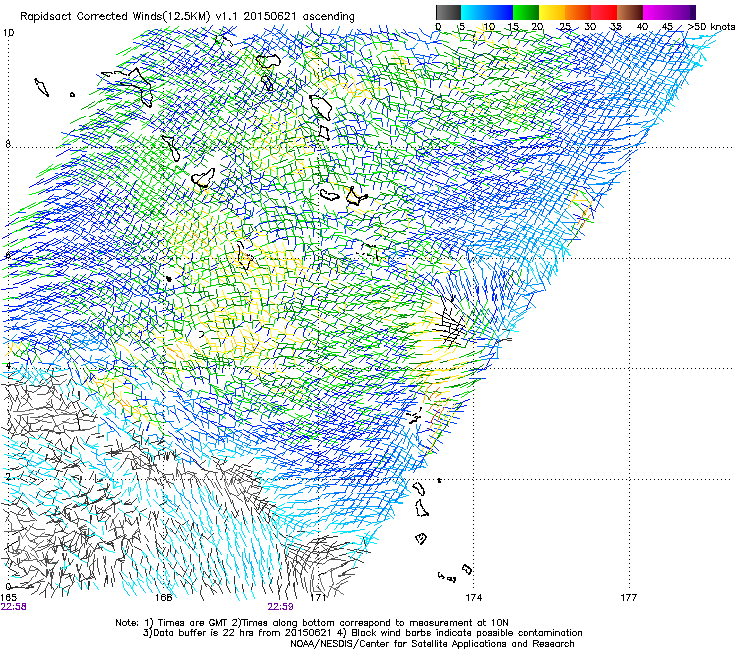Click the longitude label '168' on bottom axis
The image size is (740, 650).
coord(163,597)
